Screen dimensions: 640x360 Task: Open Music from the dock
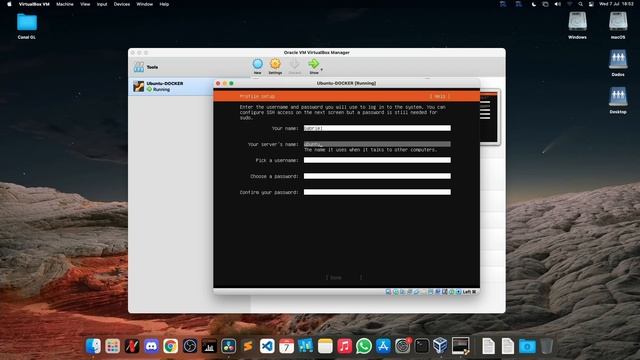coord(344,346)
